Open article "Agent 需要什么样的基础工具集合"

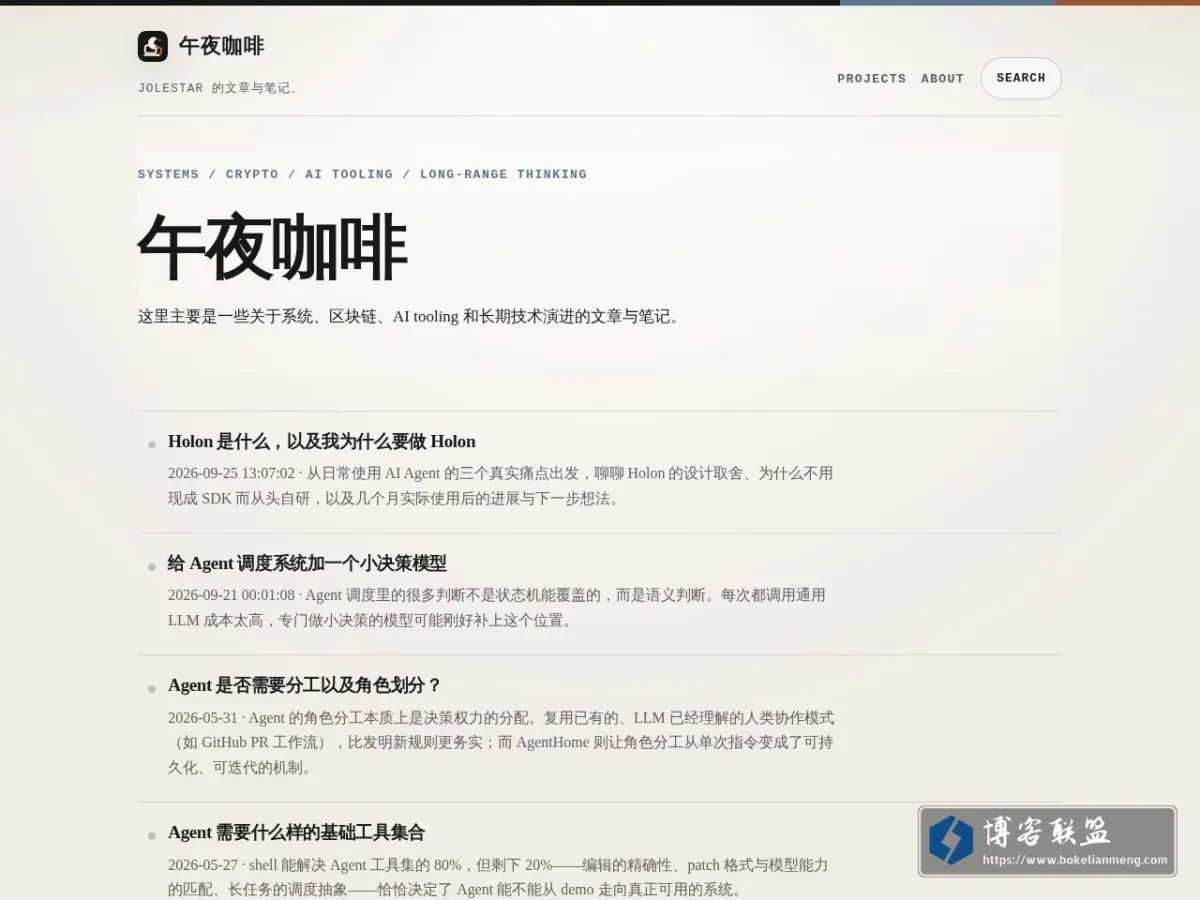pos(297,832)
